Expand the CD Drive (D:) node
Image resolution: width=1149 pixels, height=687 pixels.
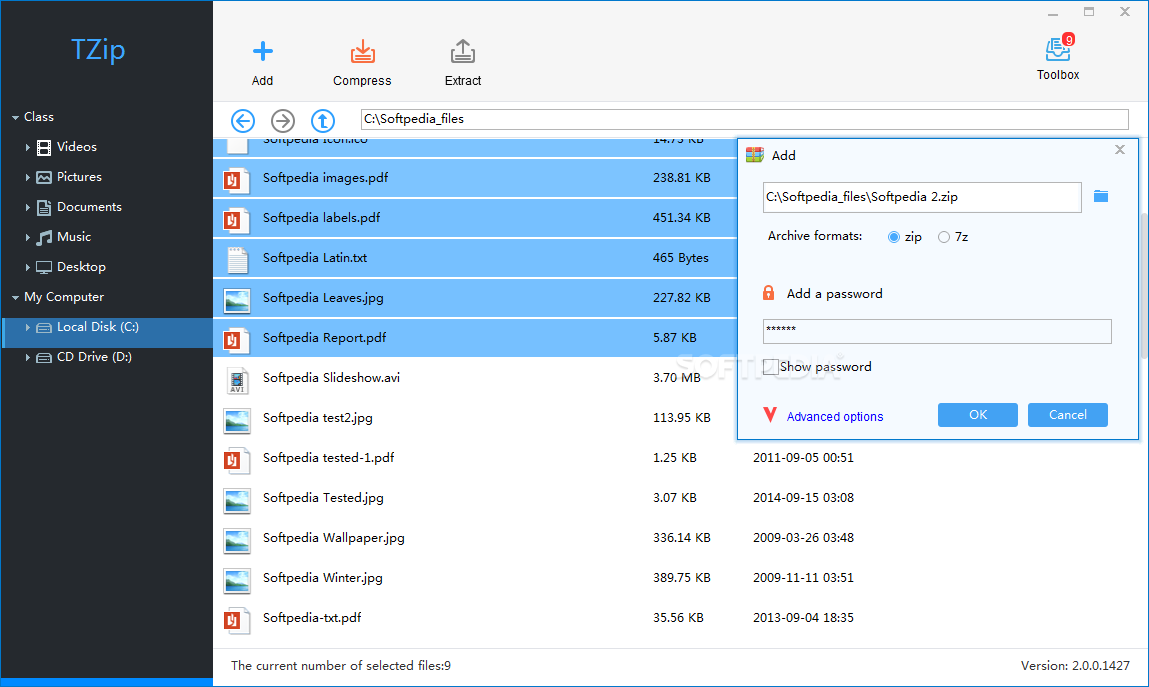(28, 357)
